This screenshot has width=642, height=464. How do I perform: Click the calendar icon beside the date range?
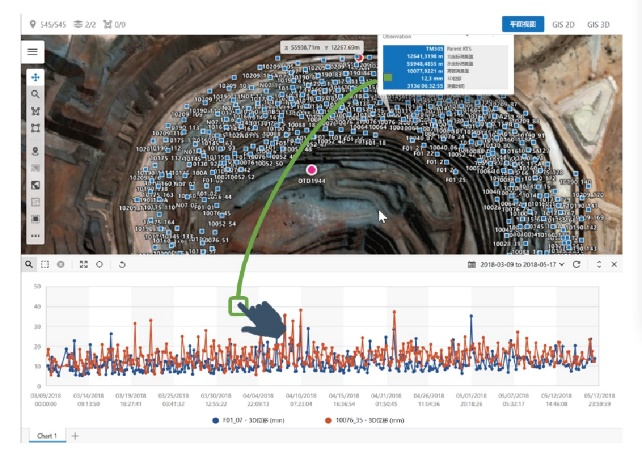[472, 265]
